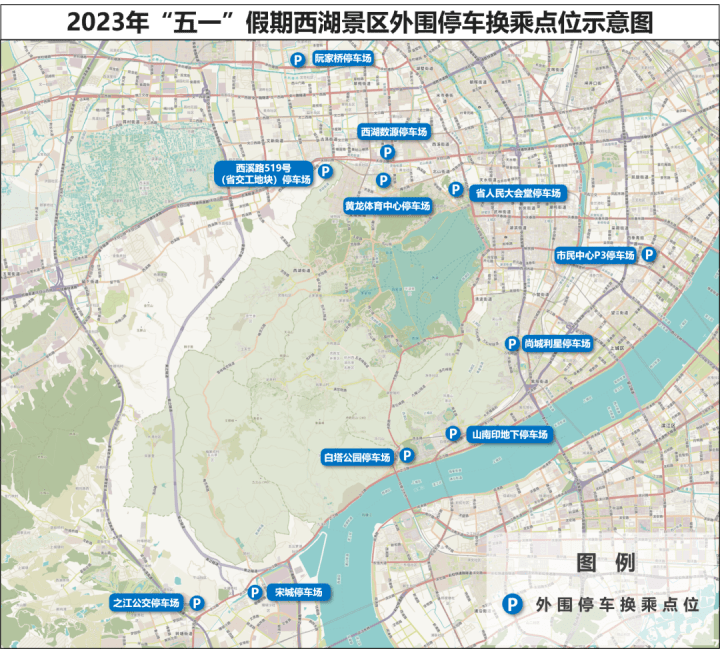Viewport: 720px width, 649px height.
Task: Click the P icon beside 白塔公园停车场
Action: (407, 456)
